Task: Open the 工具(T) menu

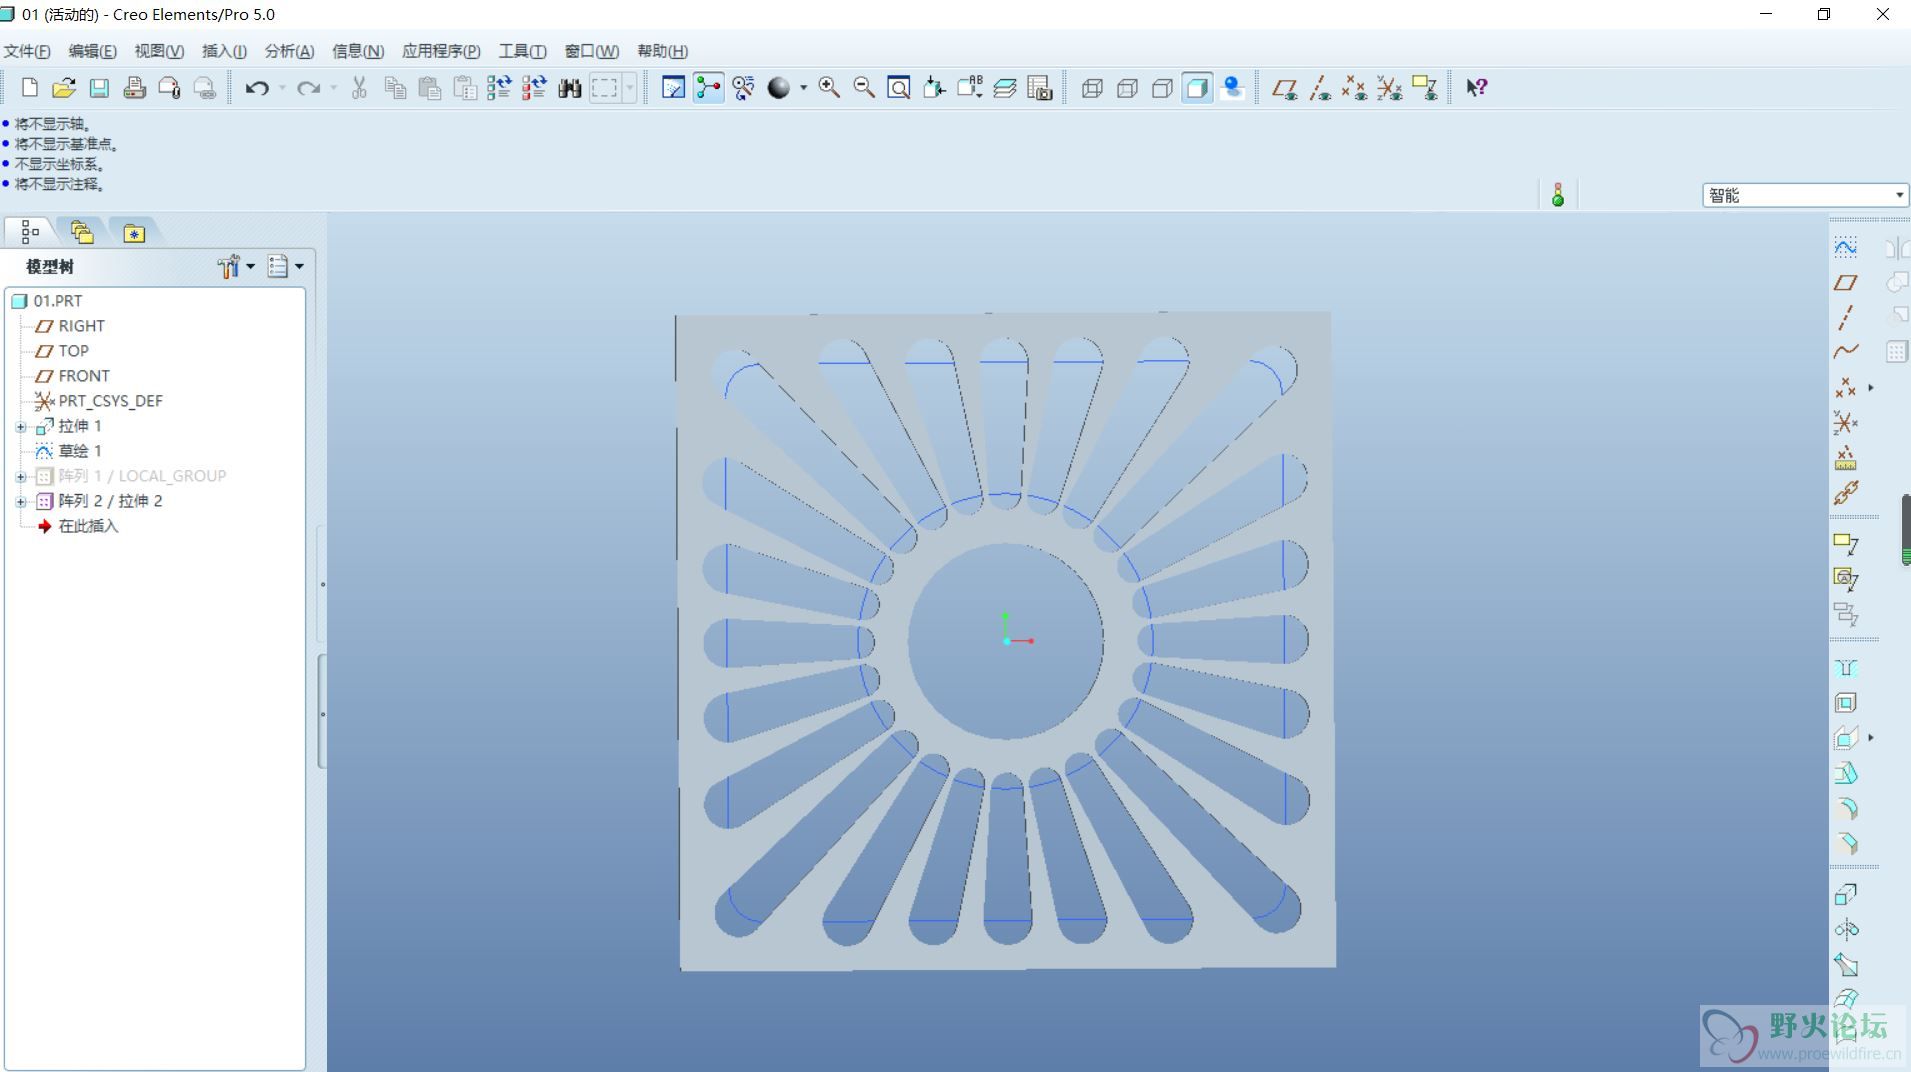Action: point(522,51)
